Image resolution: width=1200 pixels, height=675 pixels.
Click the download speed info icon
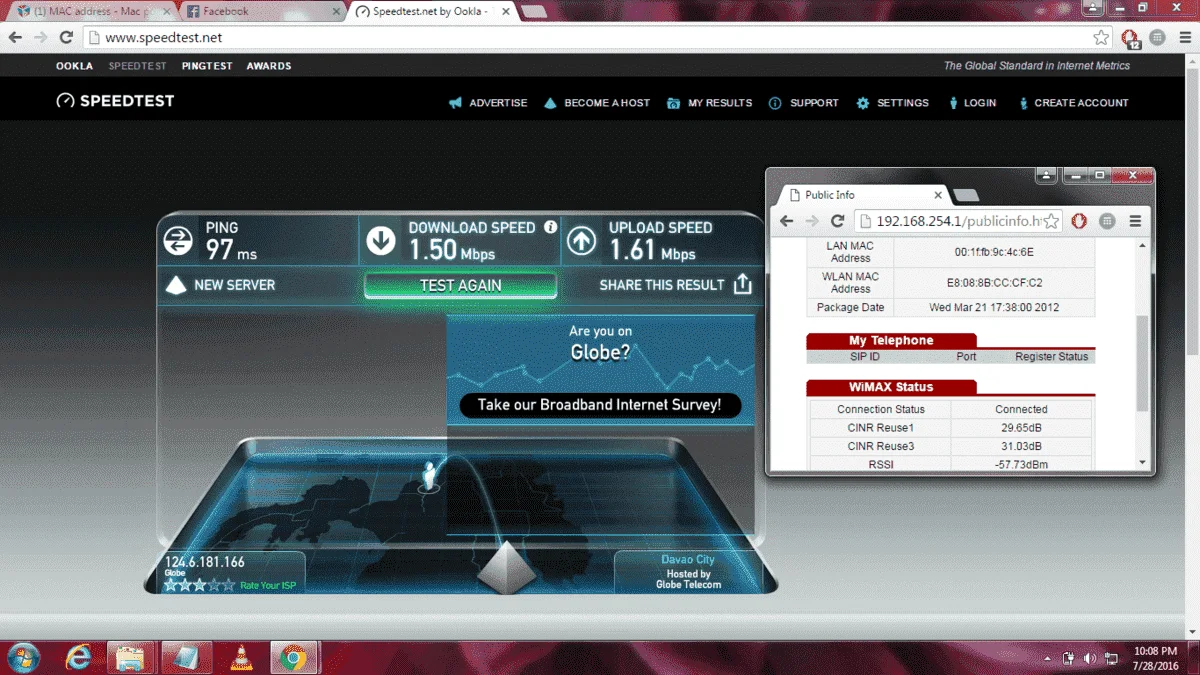(550, 227)
